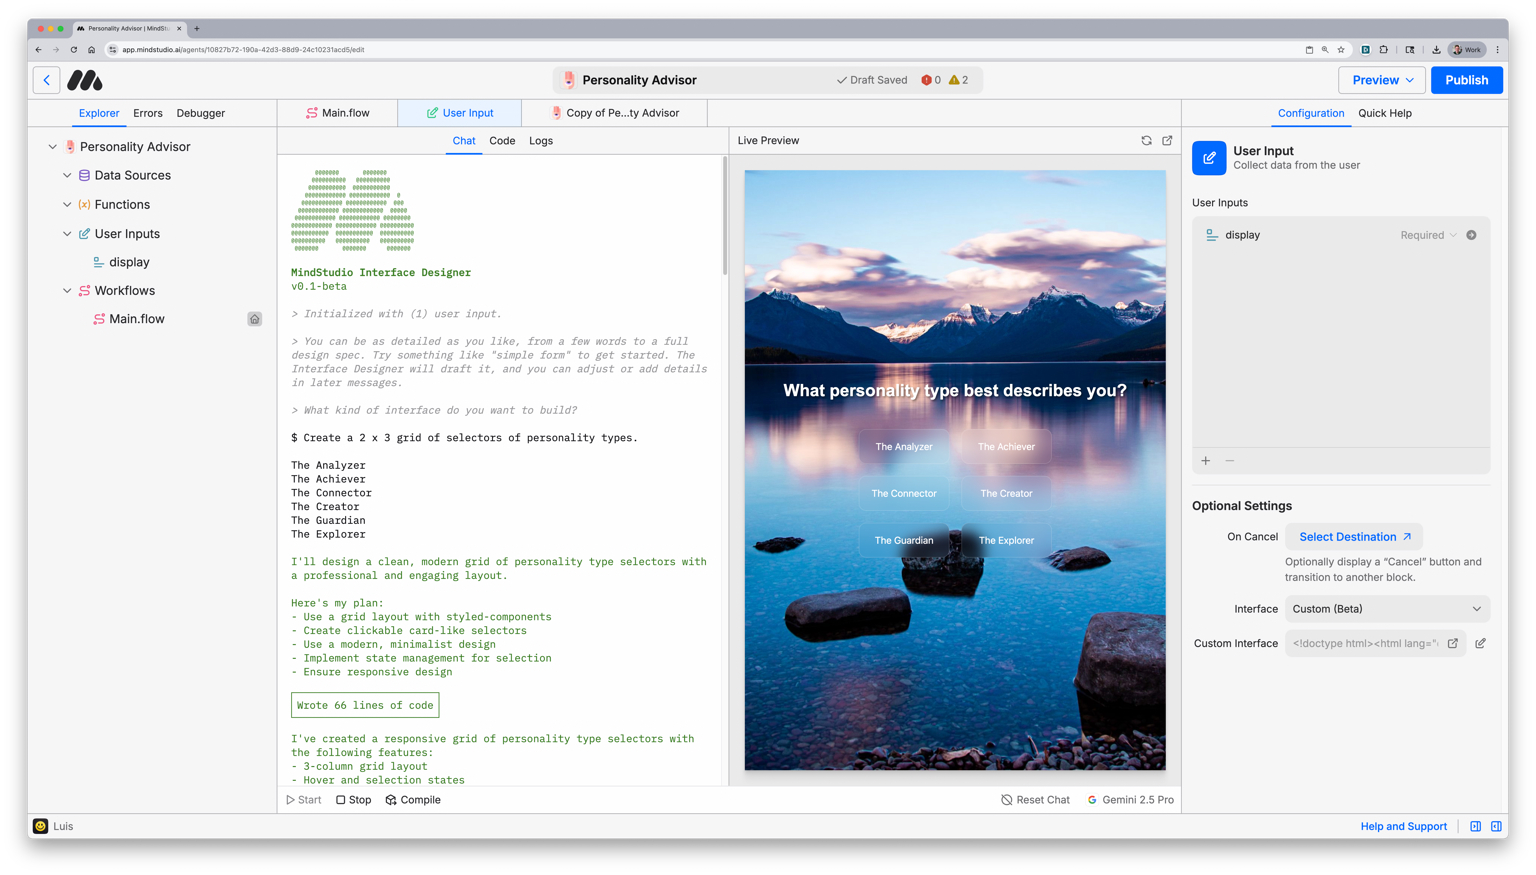Edit the Custom Interface with pencil icon
The width and height of the screenshot is (1536, 875).
point(1481,644)
